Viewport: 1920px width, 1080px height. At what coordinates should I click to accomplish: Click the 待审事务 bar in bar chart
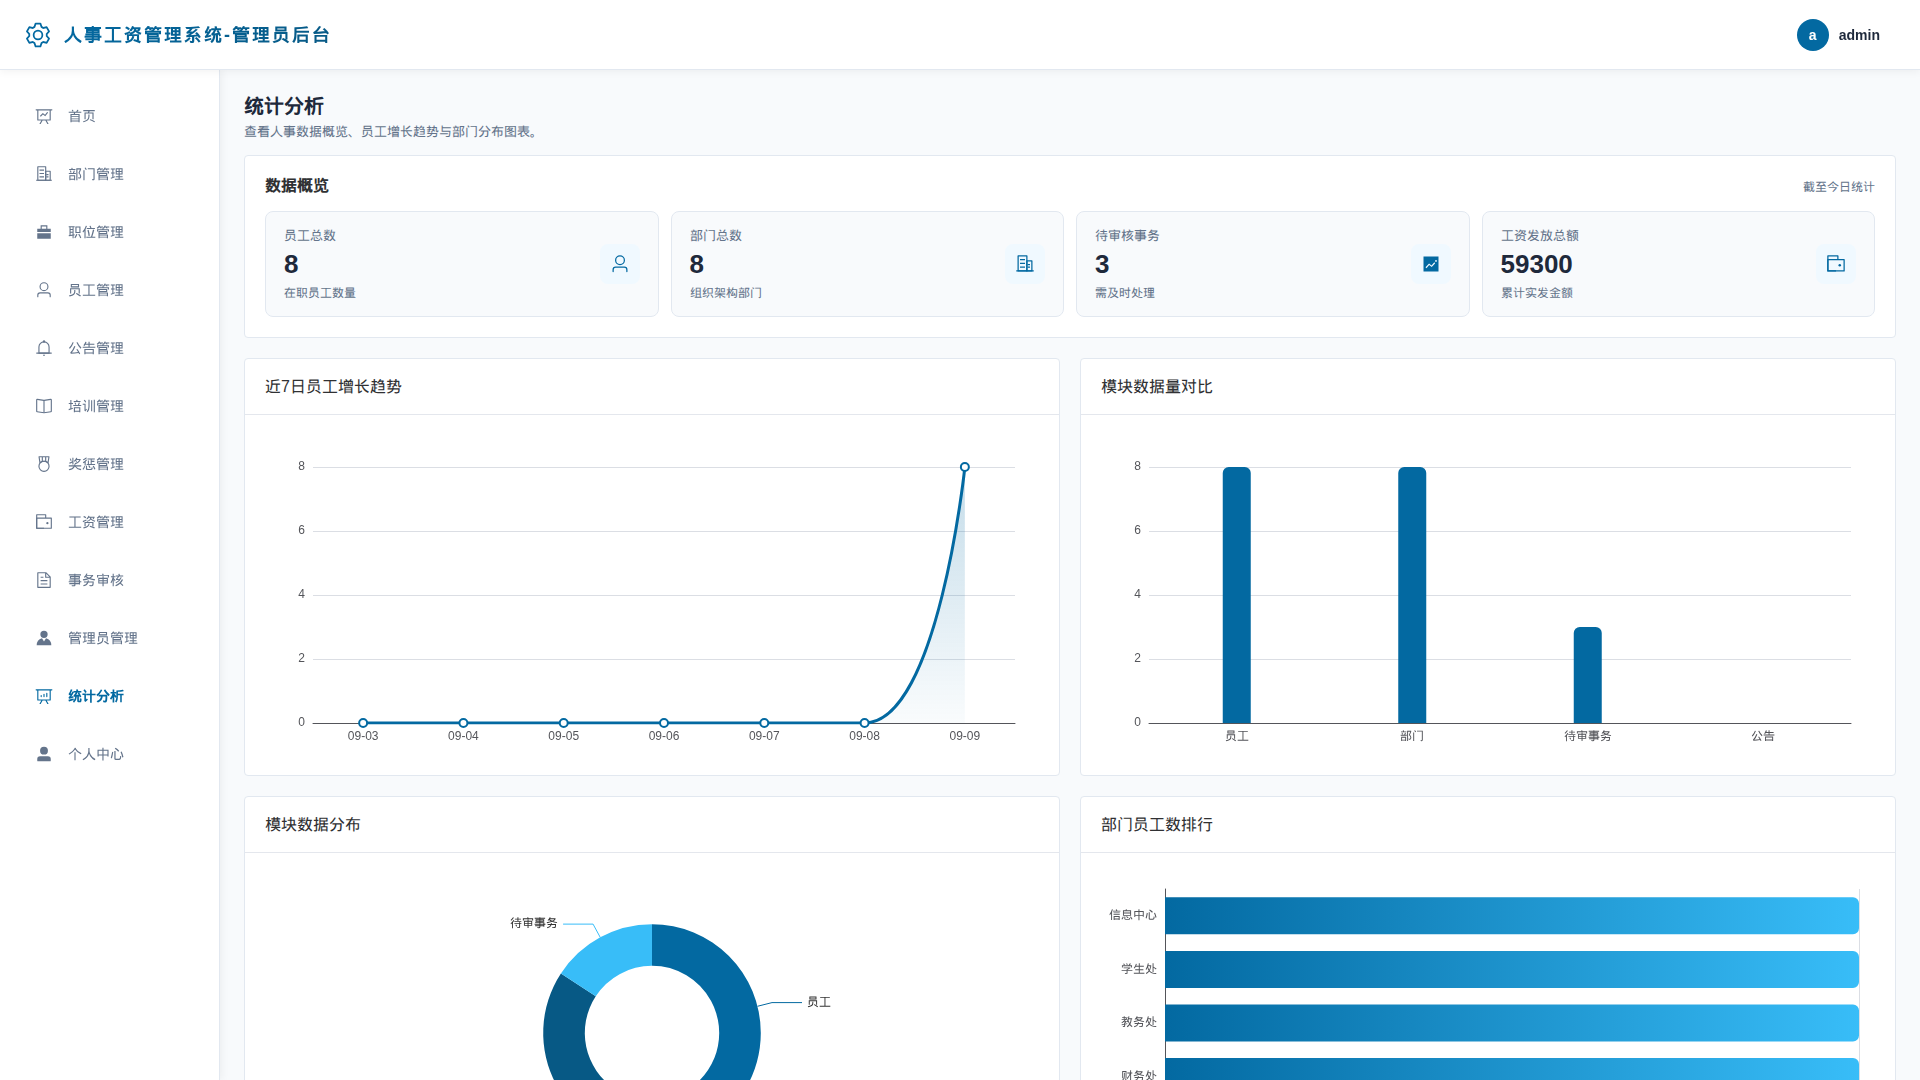(1588, 675)
